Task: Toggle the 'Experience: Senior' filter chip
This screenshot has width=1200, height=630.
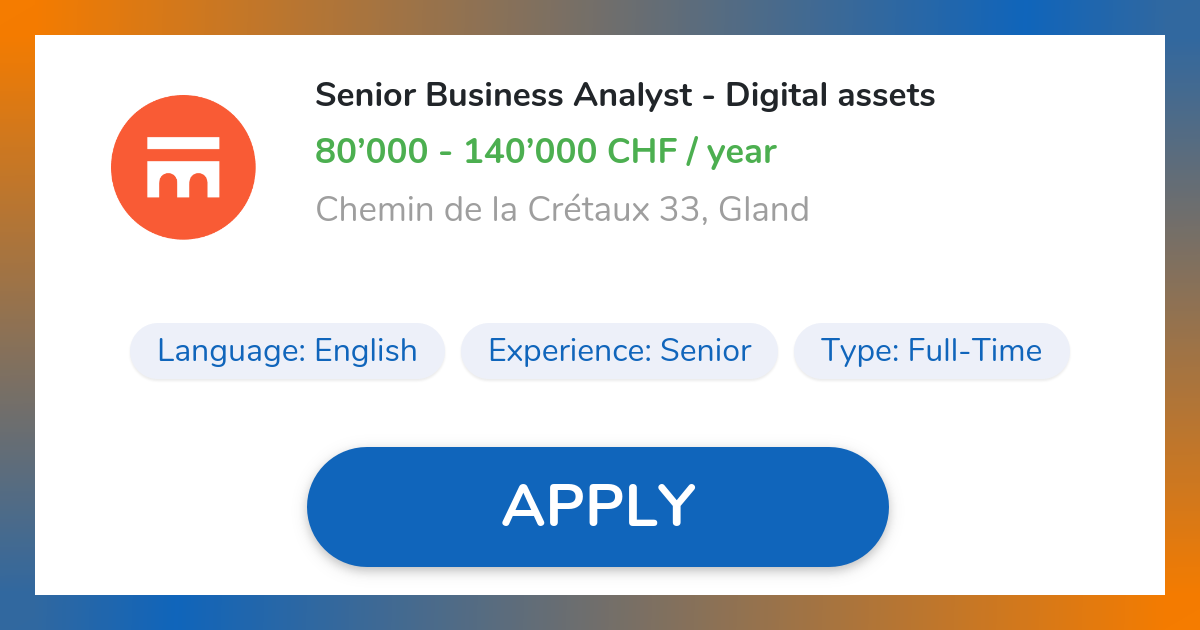Action: [619, 351]
